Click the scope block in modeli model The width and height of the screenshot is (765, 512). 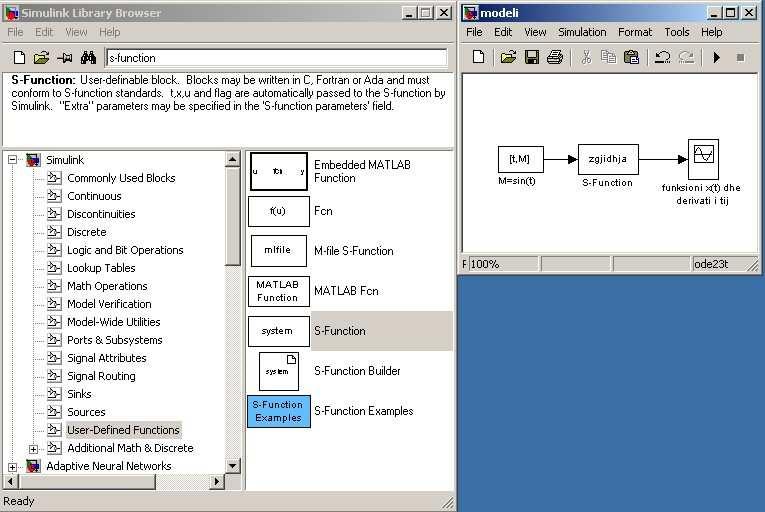point(703,159)
